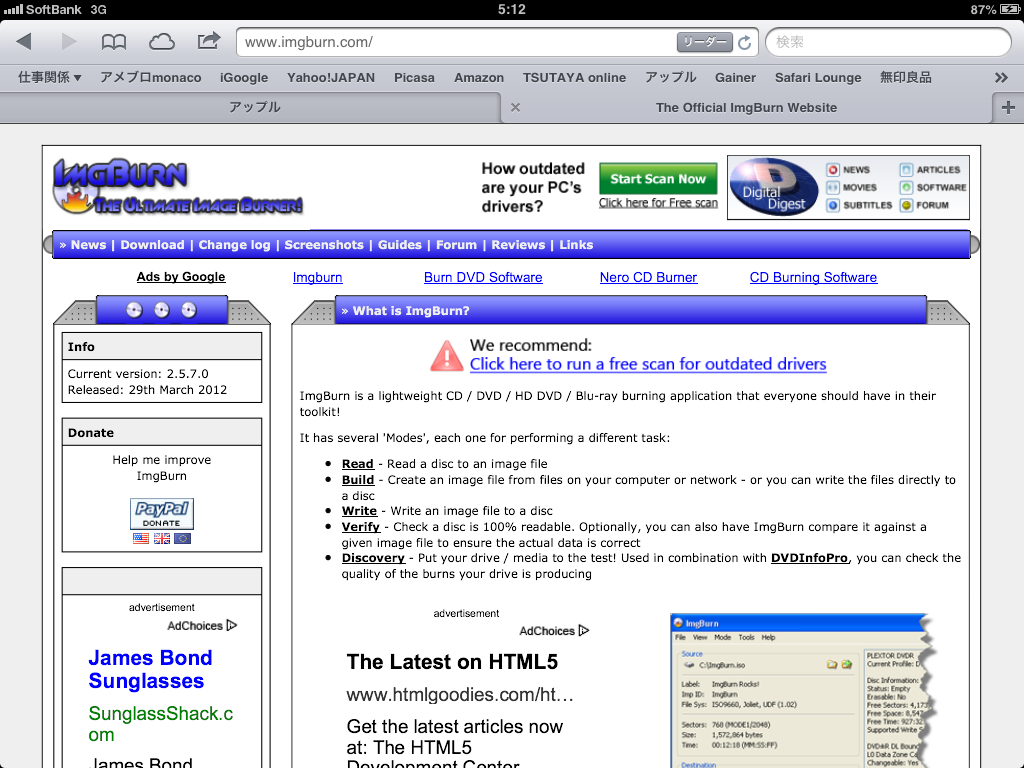Open the bookmarks book icon

114,42
